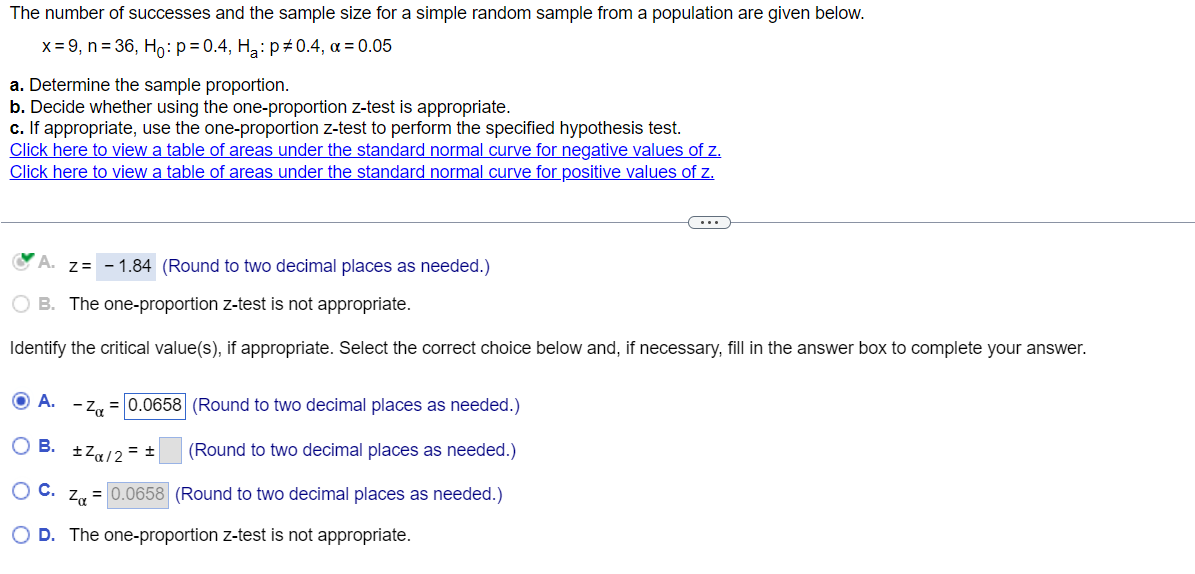Click the green checkmark on test statistic option A

point(25,261)
